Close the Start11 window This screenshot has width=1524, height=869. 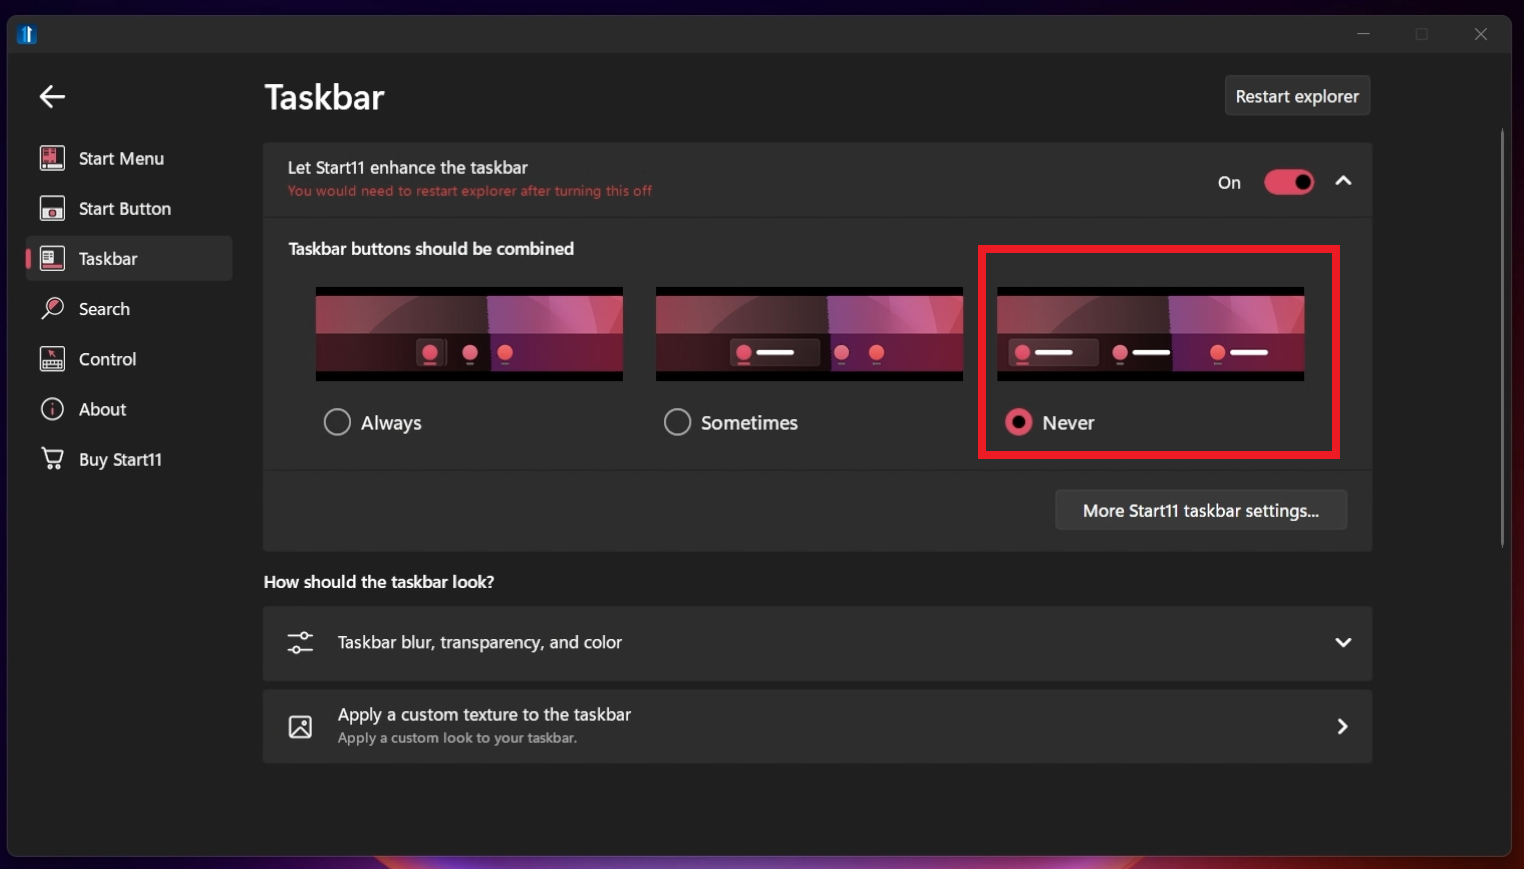[1481, 34]
